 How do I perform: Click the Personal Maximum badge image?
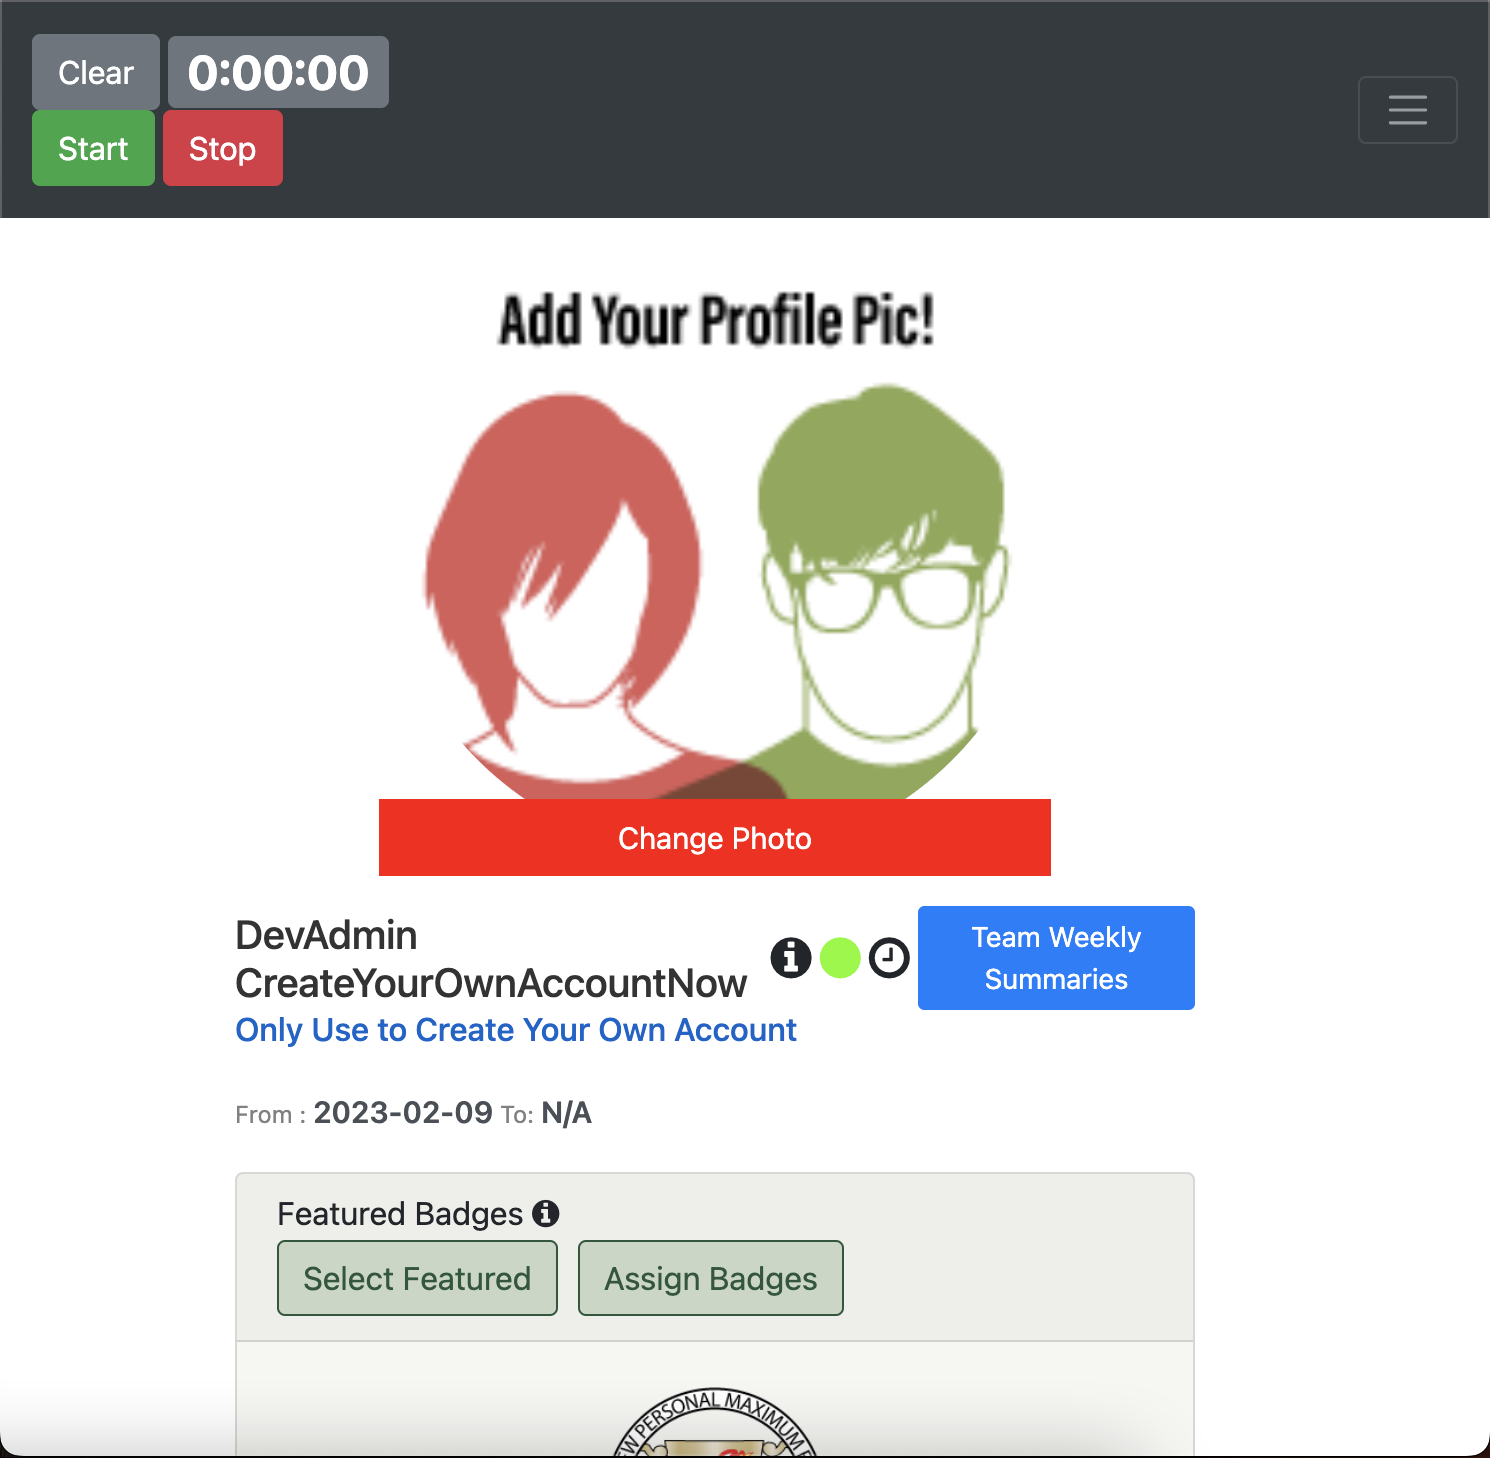coord(715,1424)
